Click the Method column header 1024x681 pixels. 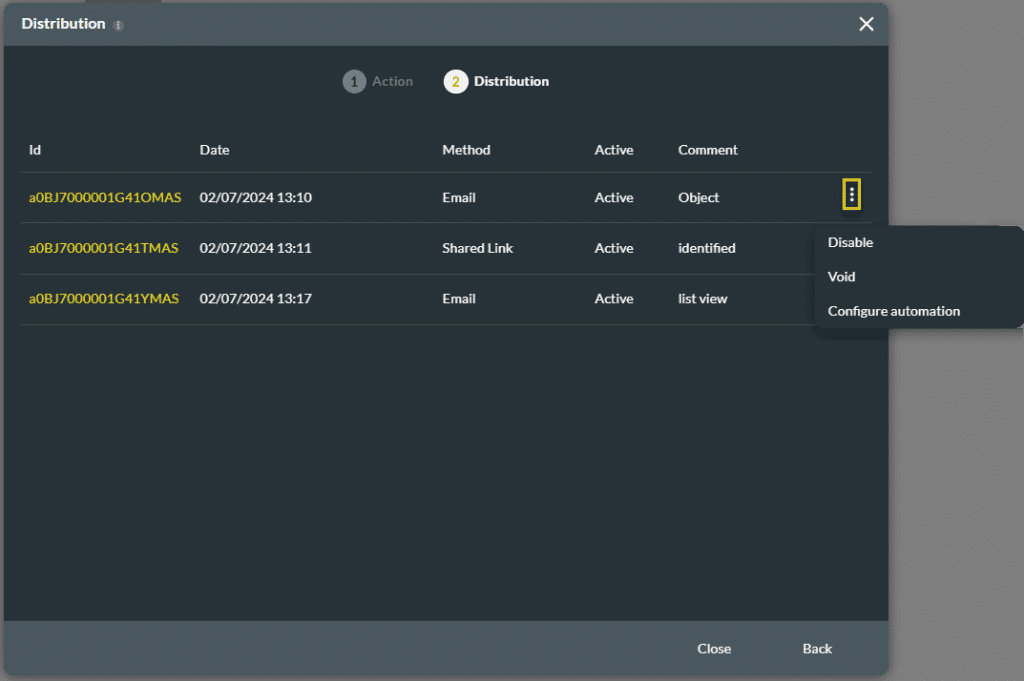466,150
